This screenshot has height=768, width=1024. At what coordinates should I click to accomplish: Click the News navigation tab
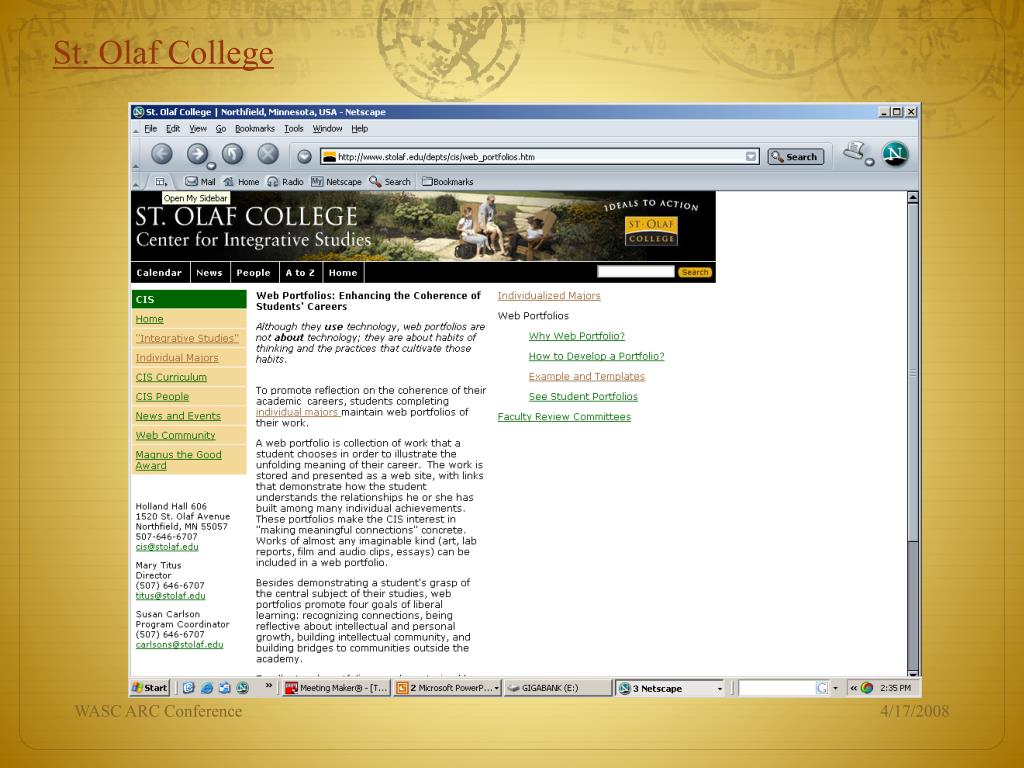[210, 272]
